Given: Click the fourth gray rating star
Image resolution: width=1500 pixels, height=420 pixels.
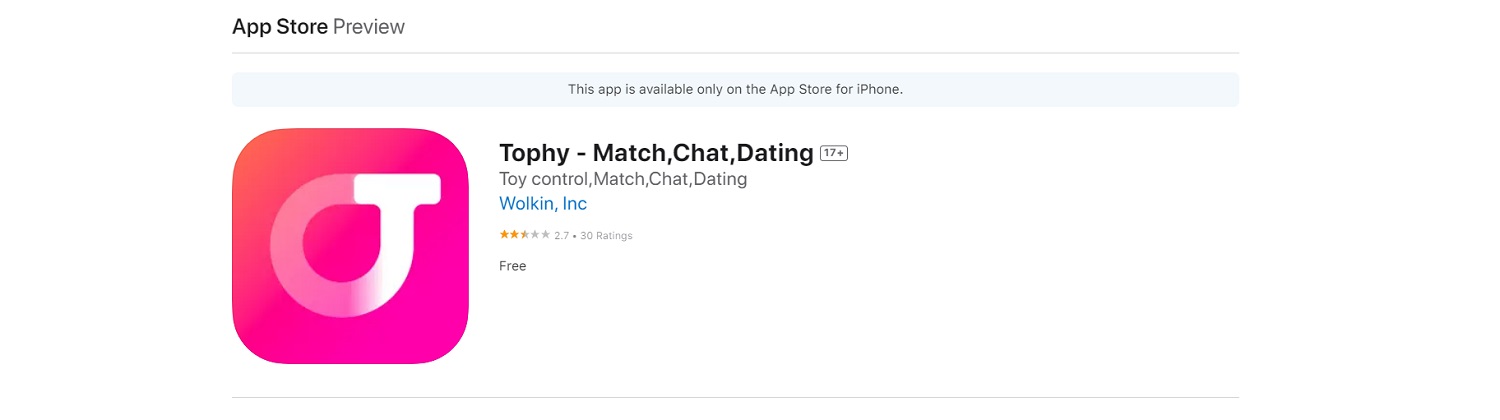Looking at the screenshot, I should pos(535,235).
